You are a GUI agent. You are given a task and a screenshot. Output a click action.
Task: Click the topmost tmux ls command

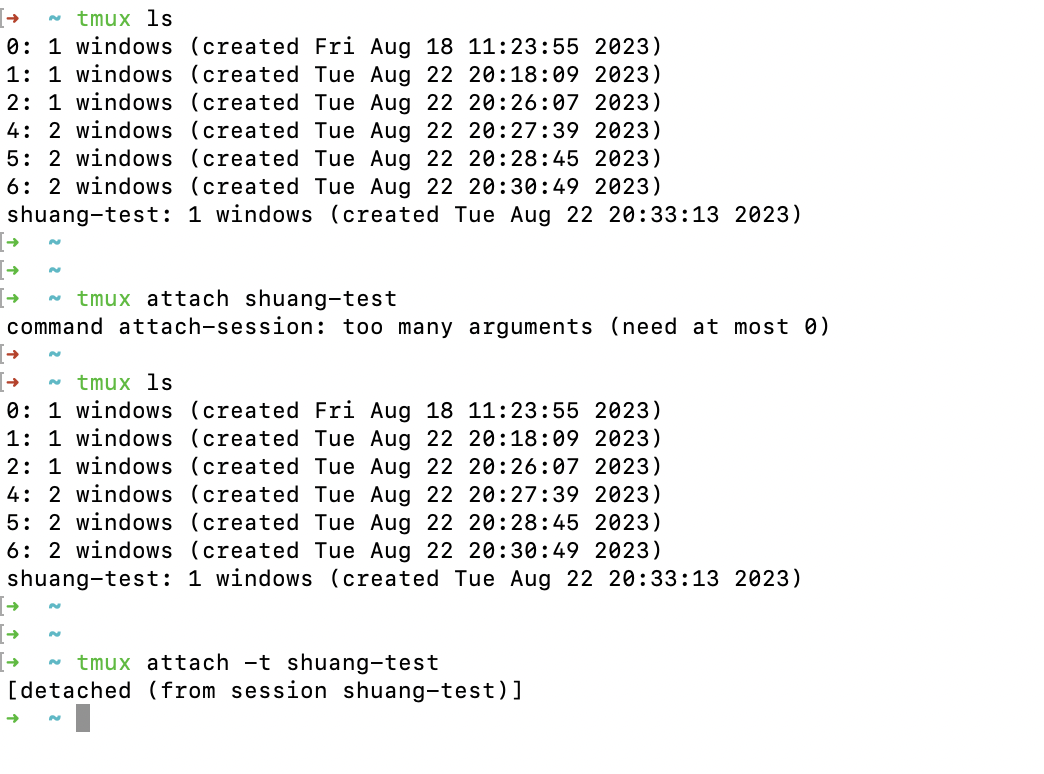pyautogui.click(x=125, y=18)
